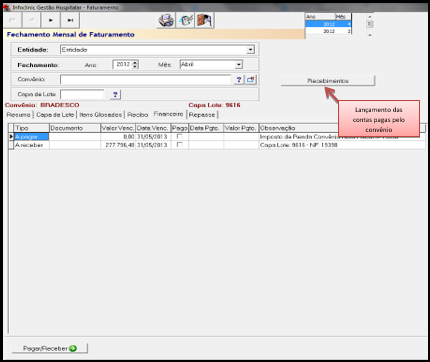The width and height of the screenshot is (430, 362).
Task: Open the Itens Glosados tab
Action: click(101, 115)
